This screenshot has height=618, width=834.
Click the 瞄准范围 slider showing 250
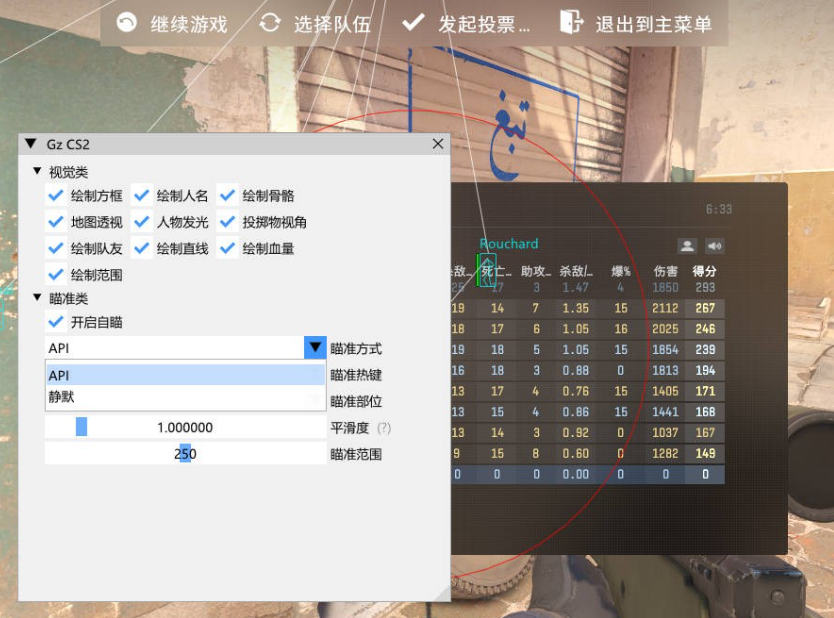pyautogui.click(x=185, y=454)
